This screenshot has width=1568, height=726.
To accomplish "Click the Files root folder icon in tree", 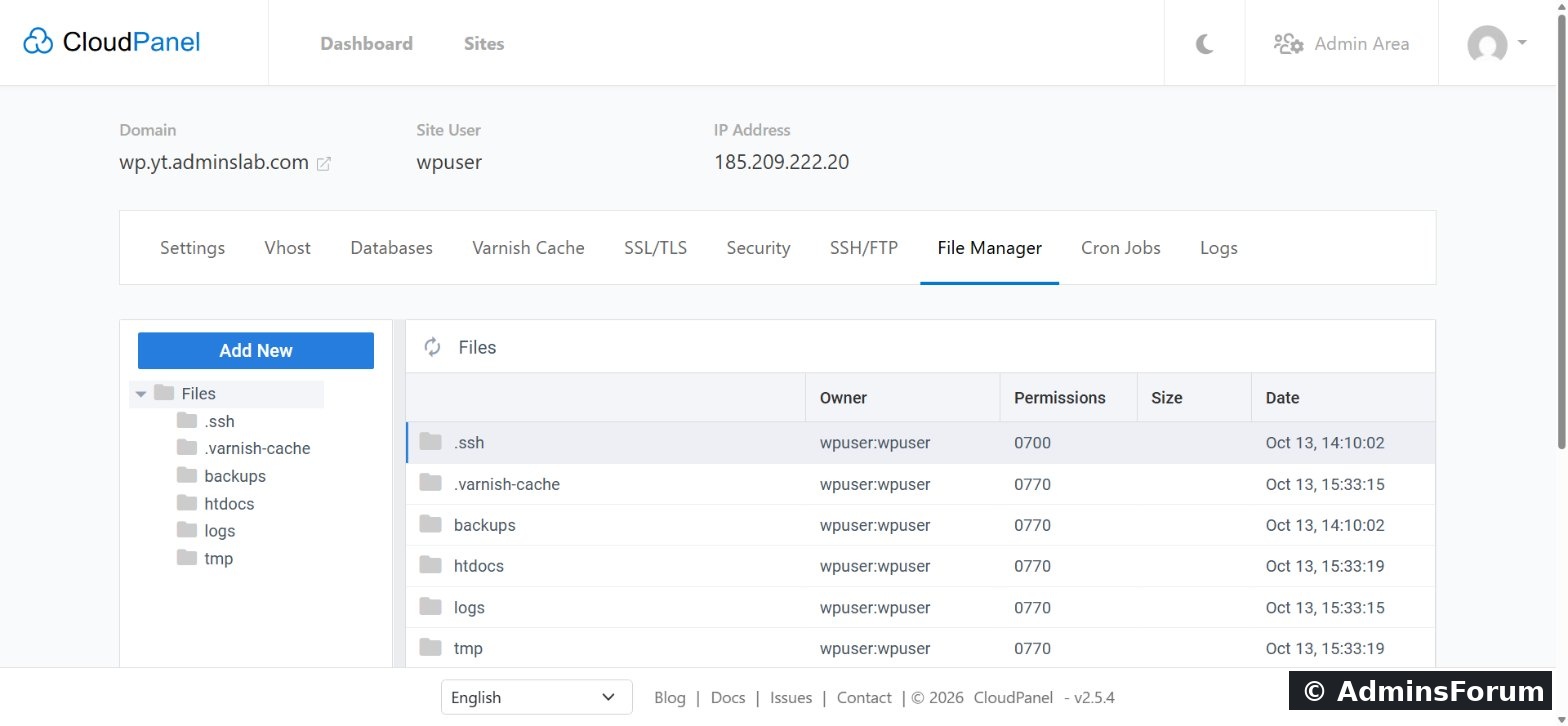I will 164,393.
